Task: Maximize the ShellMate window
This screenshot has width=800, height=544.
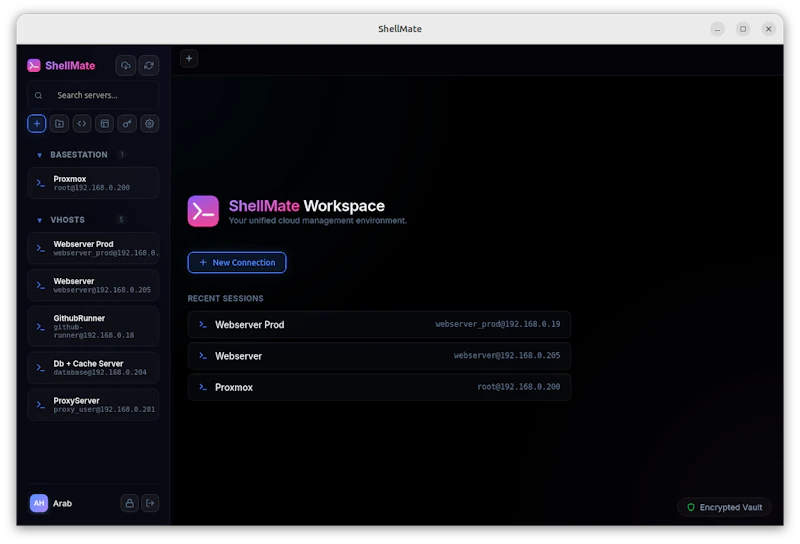Action: tap(743, 29)
